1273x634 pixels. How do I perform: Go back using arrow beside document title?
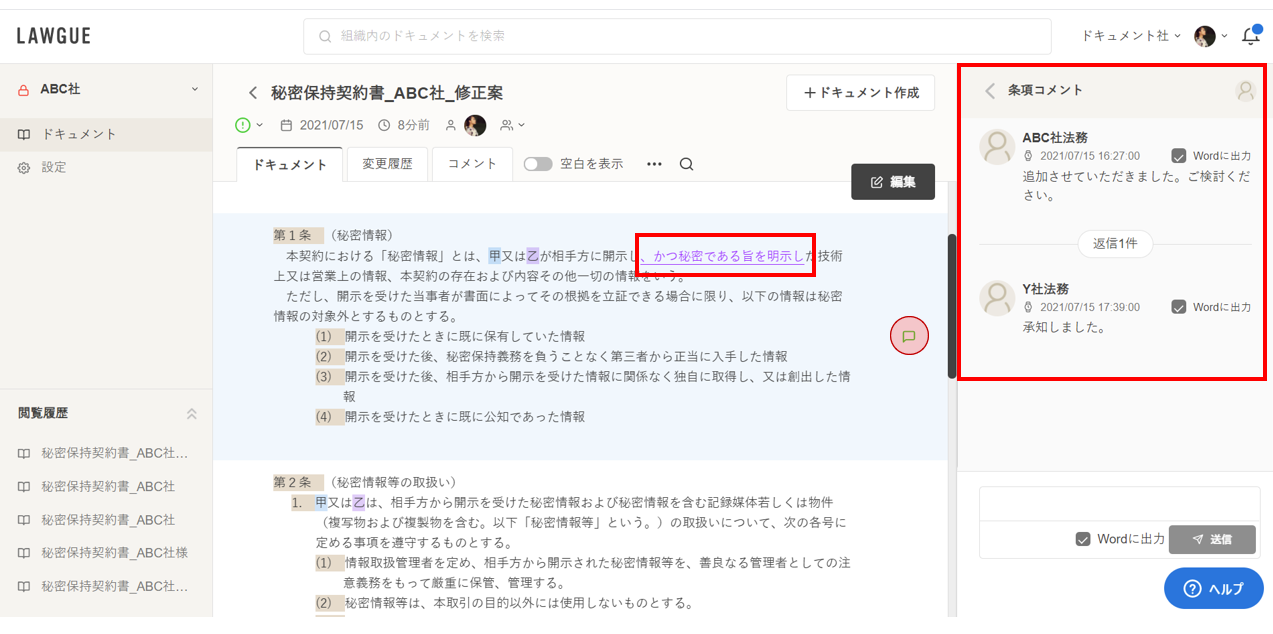click(x=253, y=93)
